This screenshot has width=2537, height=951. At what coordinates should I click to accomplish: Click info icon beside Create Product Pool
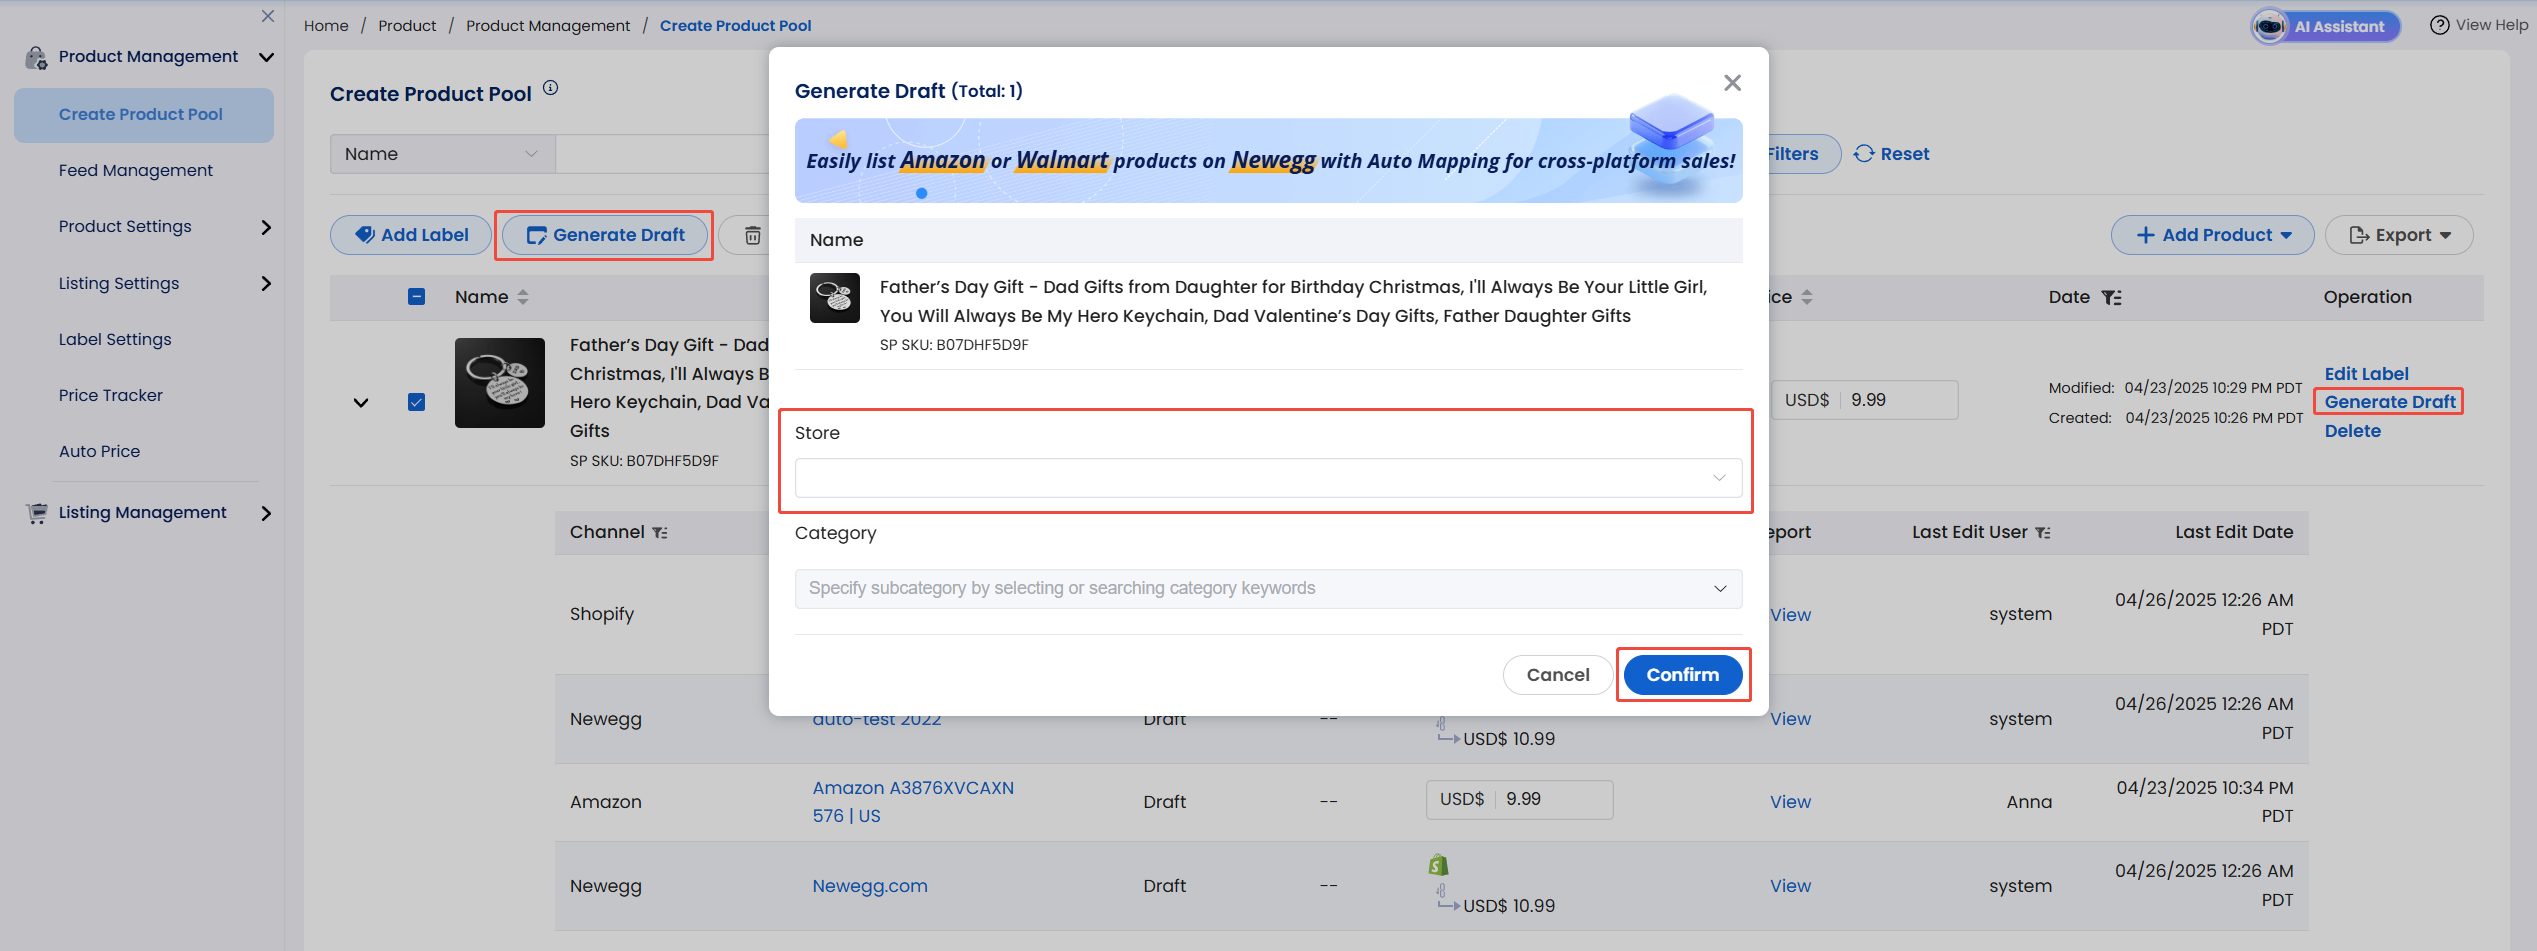[550, 88]
